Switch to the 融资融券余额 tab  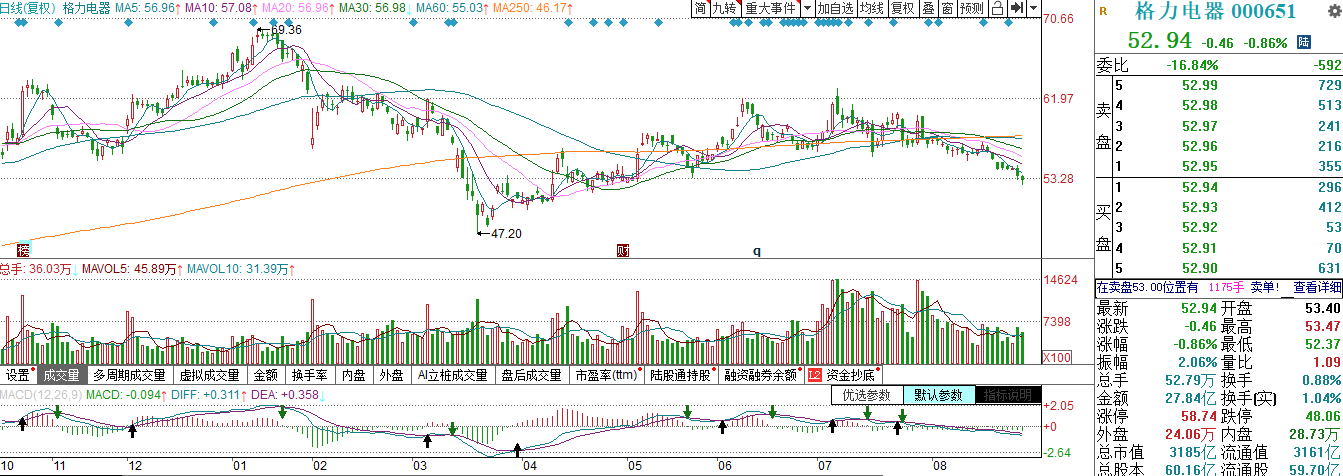pos(763,376)
